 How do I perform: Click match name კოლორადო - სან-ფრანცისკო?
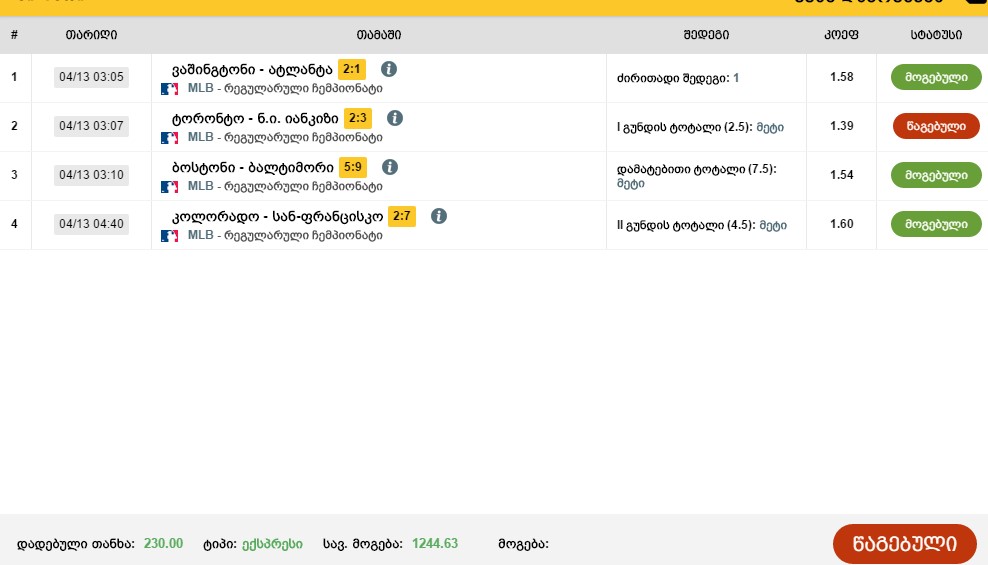tap(277, 217)
